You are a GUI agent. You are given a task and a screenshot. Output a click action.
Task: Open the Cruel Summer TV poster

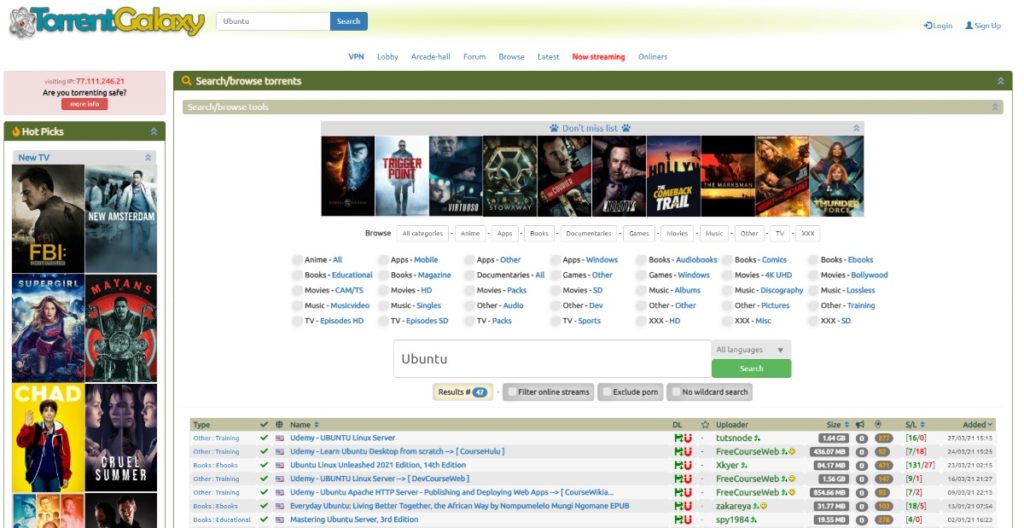point(121,437)
